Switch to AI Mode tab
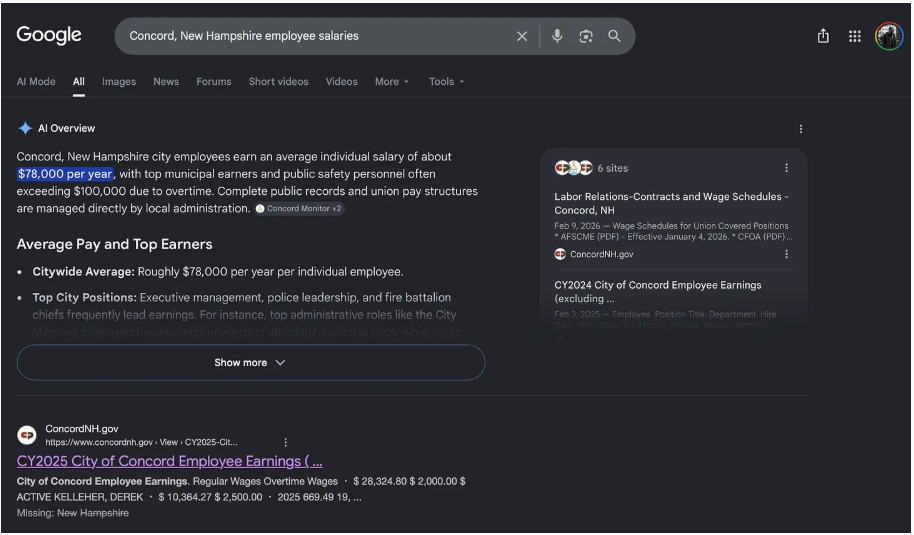The width and height of the screenshot is (914, 535). [x=36, y=82]
